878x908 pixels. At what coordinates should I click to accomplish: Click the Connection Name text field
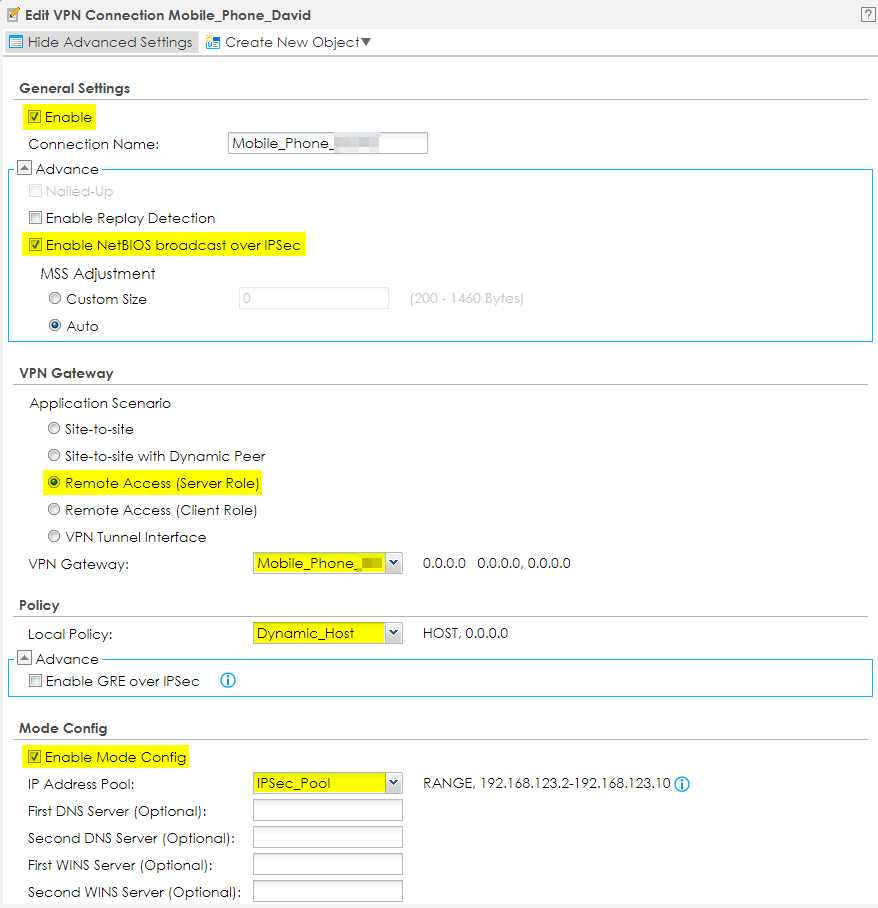[x=327, y=143]
